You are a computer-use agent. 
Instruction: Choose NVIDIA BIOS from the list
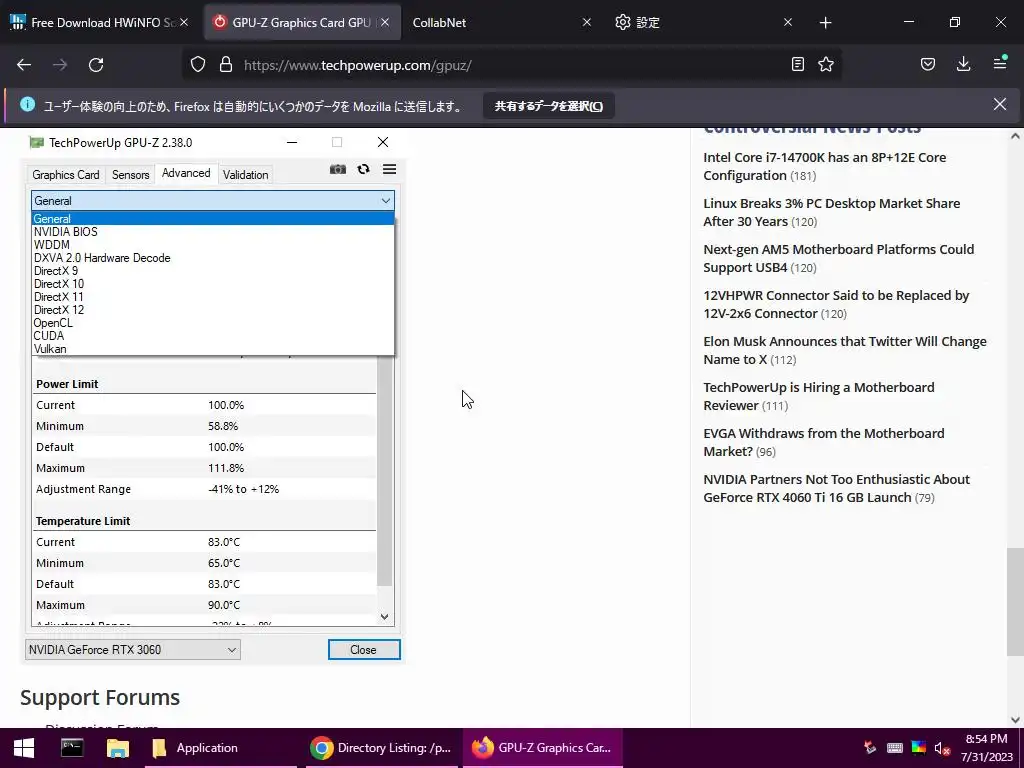coord(213,232)
